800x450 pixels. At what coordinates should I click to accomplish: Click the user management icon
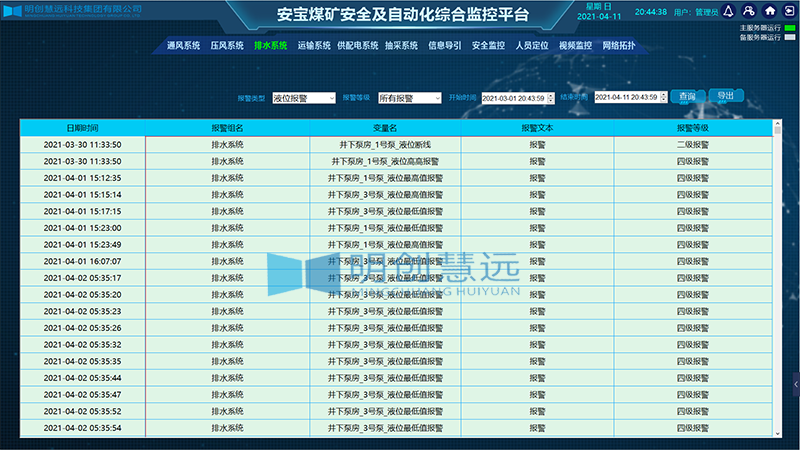(x=747, y=11)
